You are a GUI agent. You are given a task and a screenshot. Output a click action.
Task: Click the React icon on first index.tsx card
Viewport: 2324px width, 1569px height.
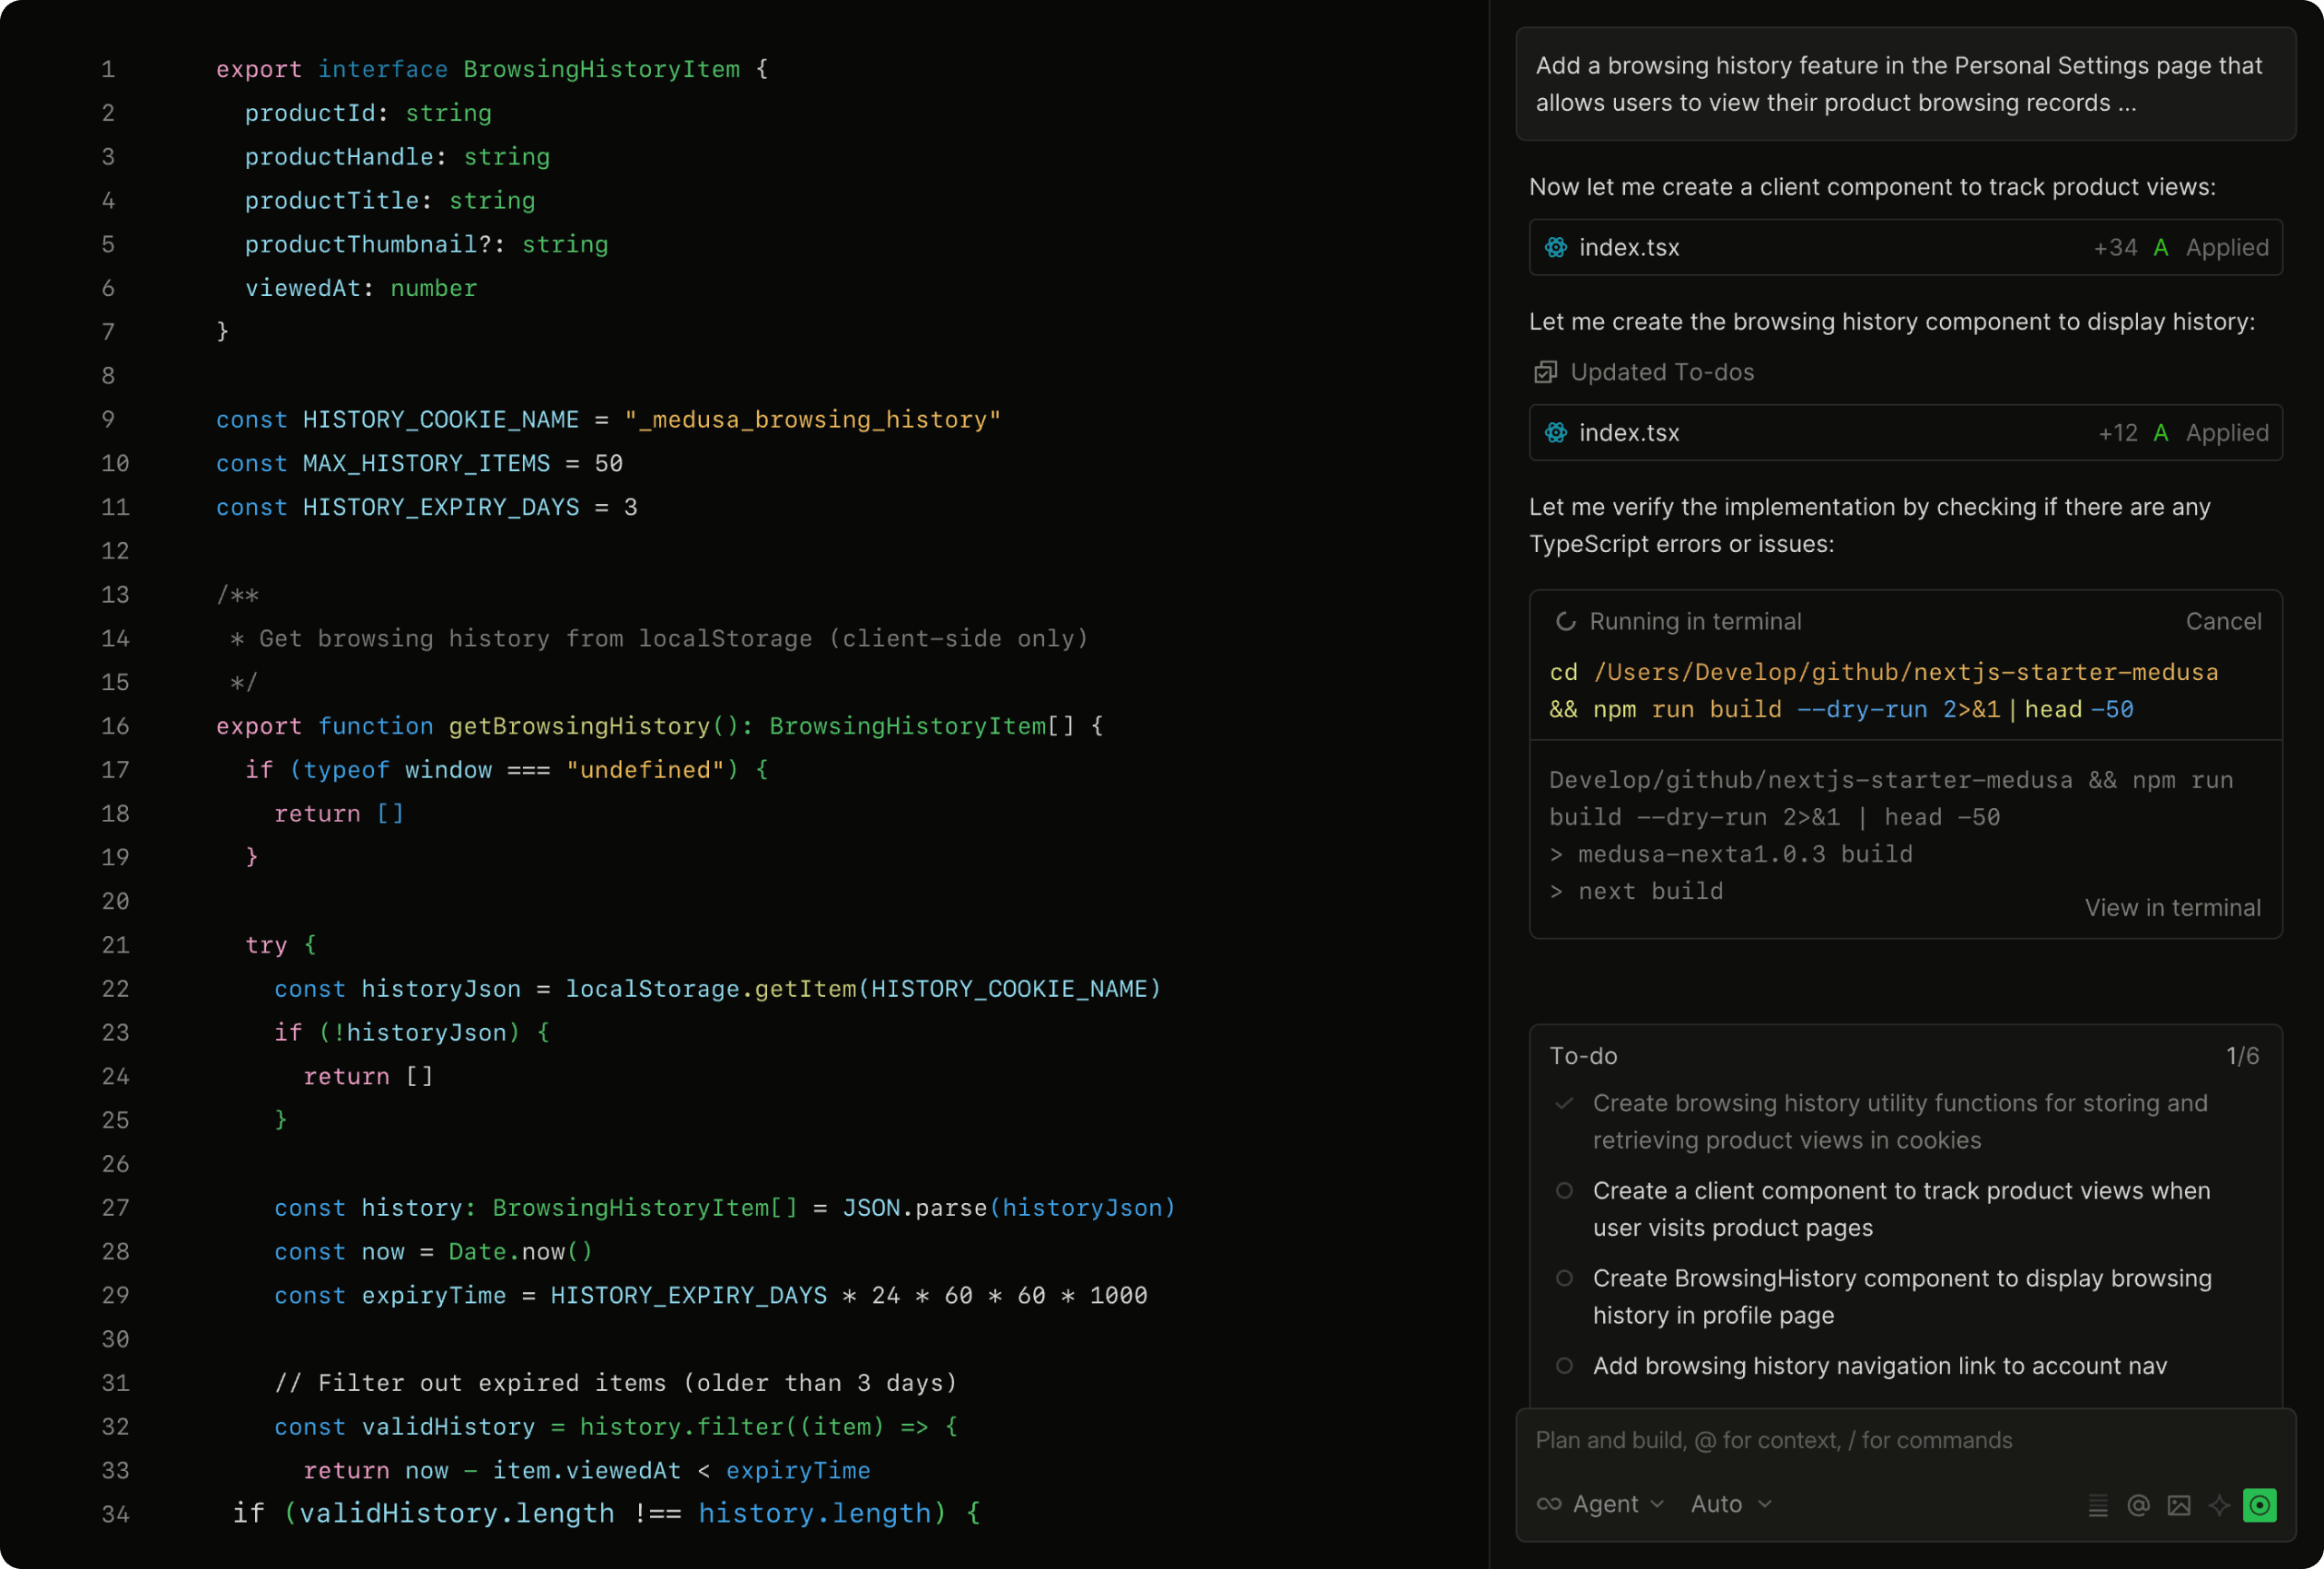(x=1556, y=247)
